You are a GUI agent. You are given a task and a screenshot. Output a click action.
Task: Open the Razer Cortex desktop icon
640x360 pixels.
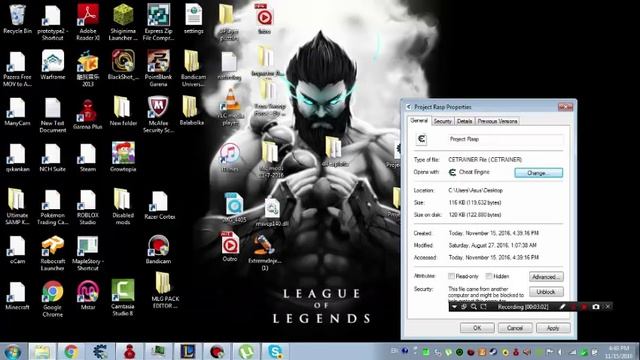[160, 205]
